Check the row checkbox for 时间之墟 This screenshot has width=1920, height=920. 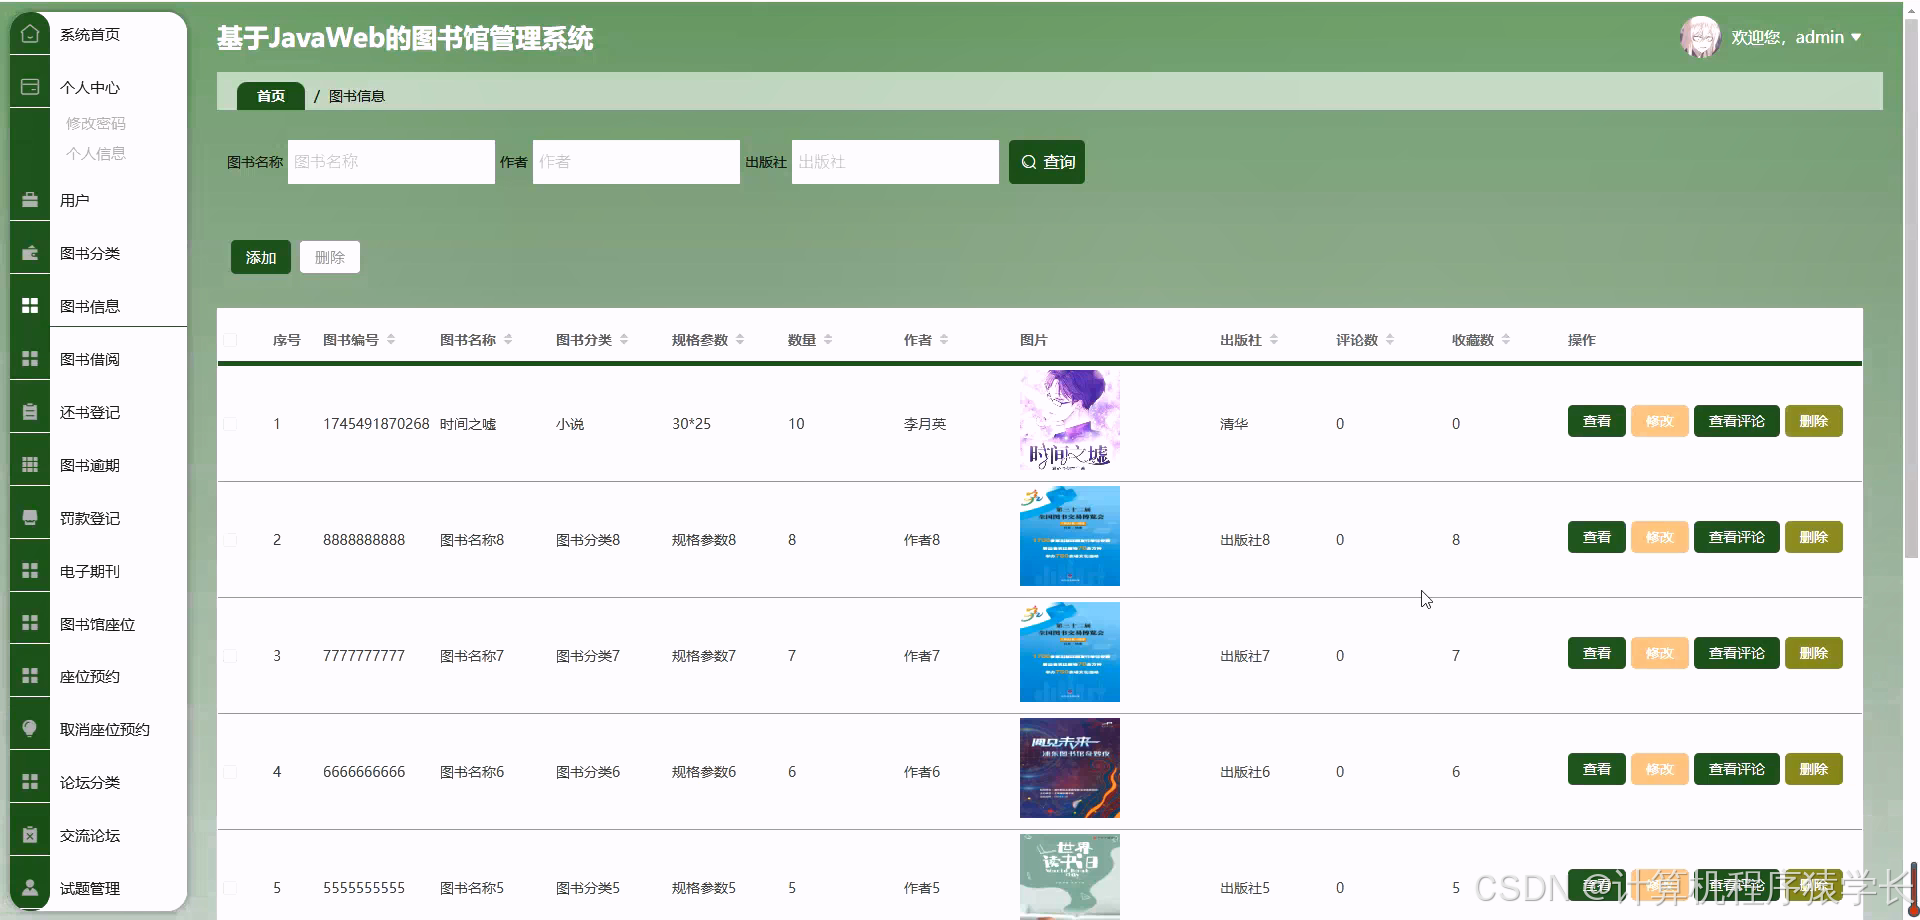(x=230, y=424)
